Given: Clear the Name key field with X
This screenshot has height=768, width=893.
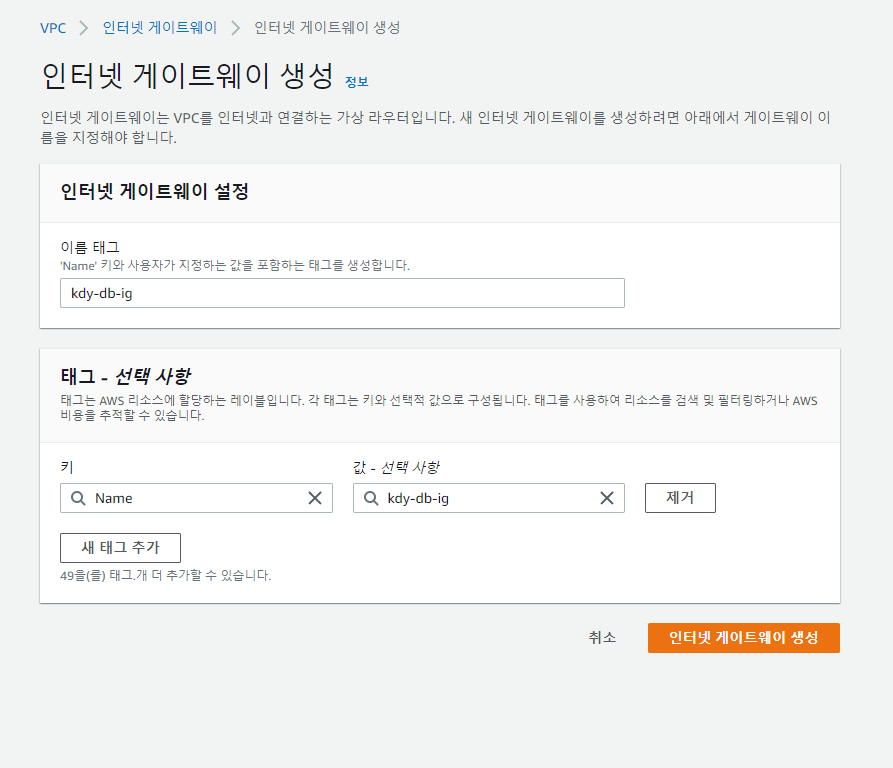Looking at the screenshot, I should point(315,498).
